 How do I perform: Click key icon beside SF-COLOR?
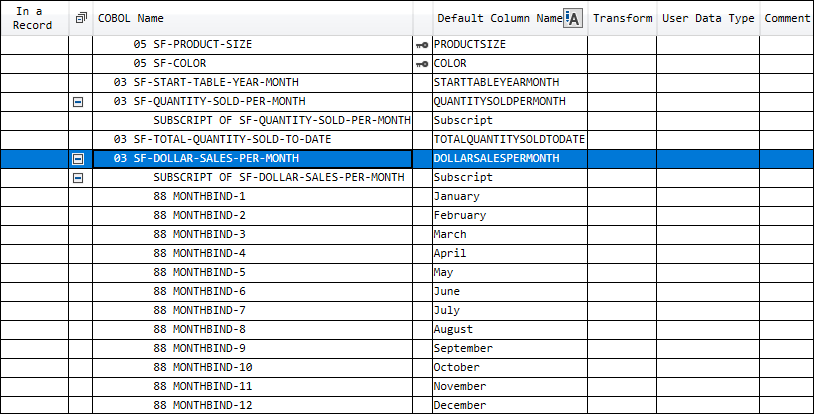421,64
